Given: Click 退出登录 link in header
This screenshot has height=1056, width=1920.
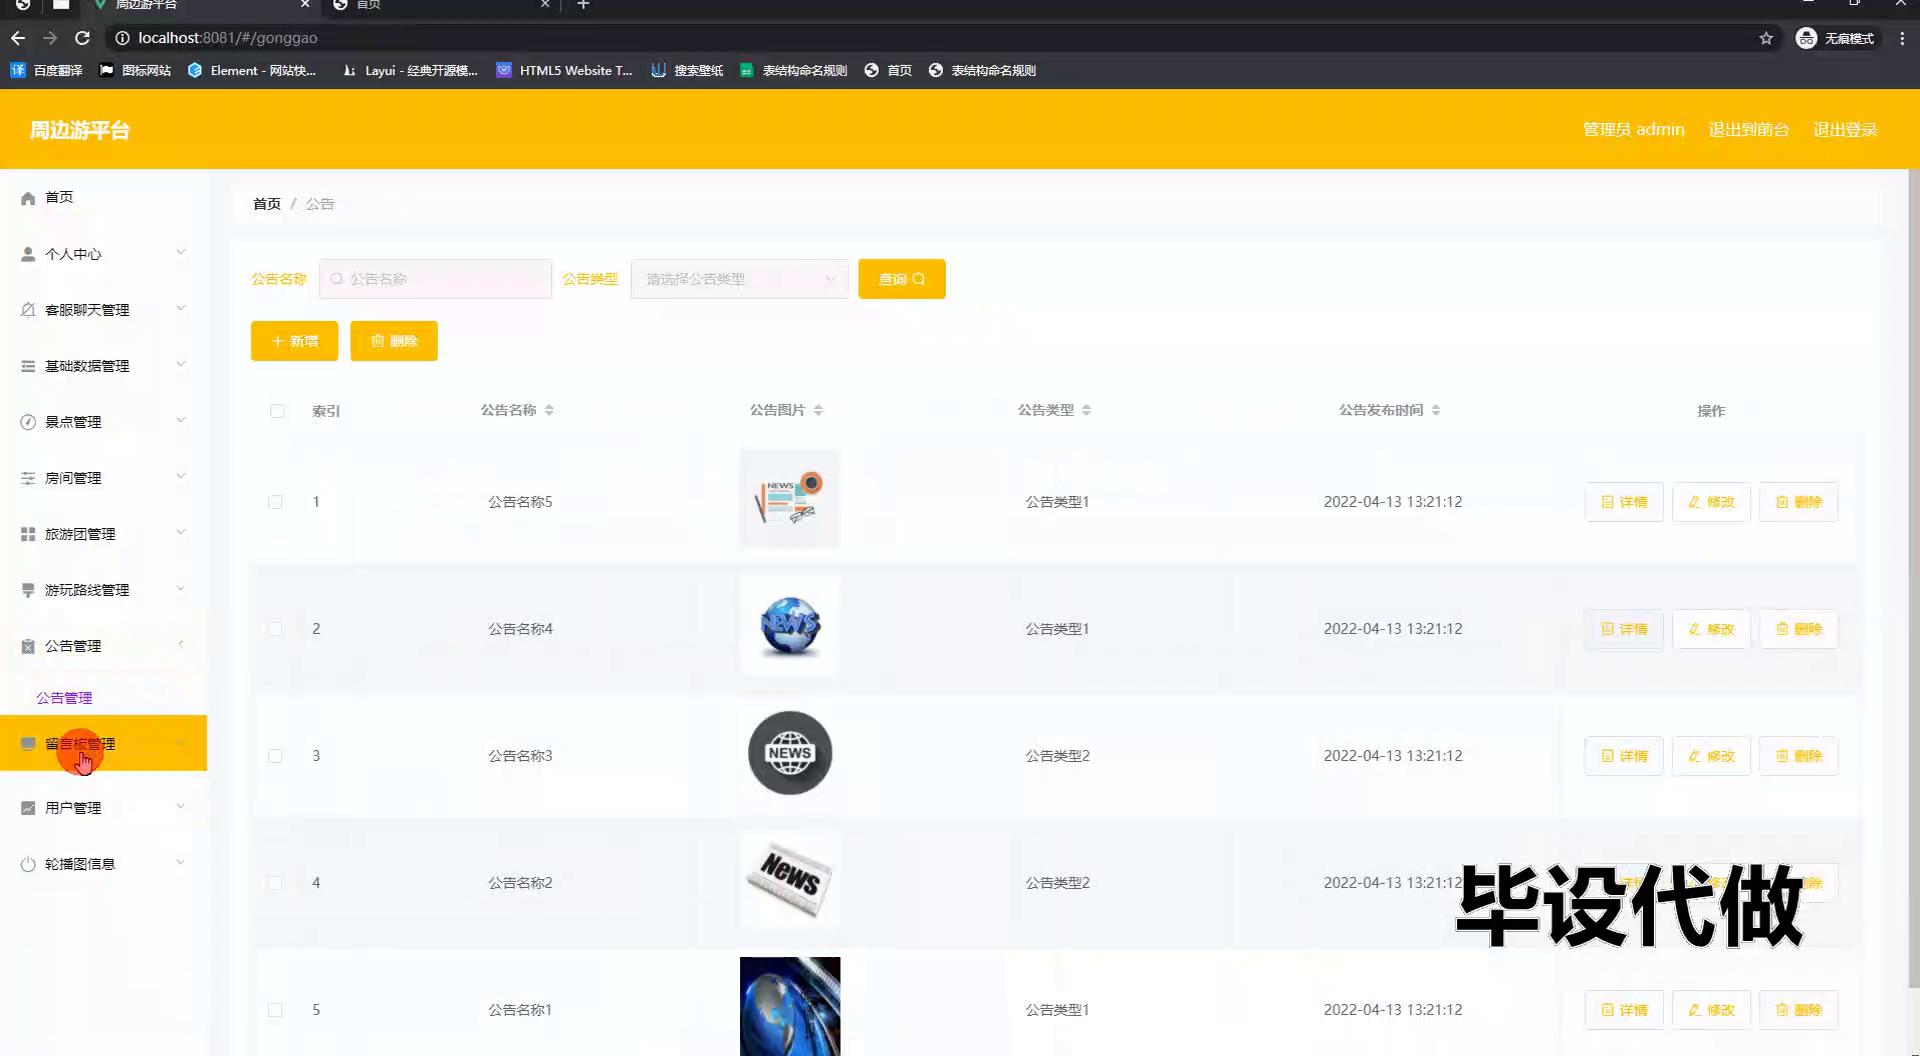Looking at the screenshot, I should click(x=1844, y=130).
